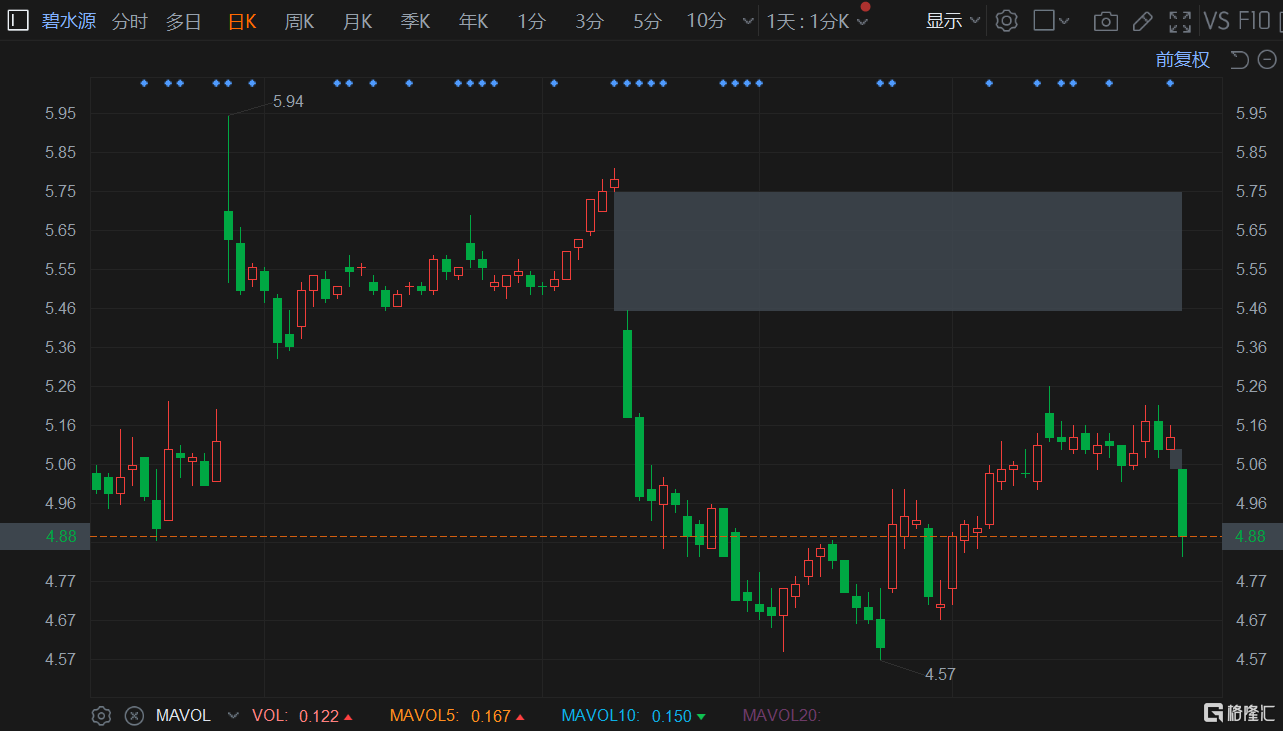Click the MAVOL5: 0.167 value

(456, 716)
